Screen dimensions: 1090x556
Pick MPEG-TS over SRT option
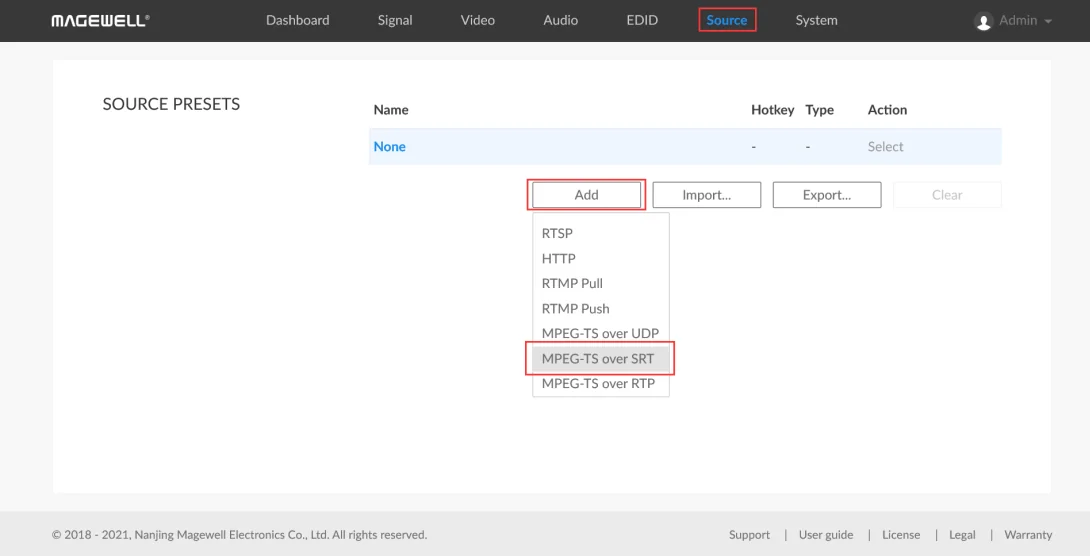[x=601, y=359]
